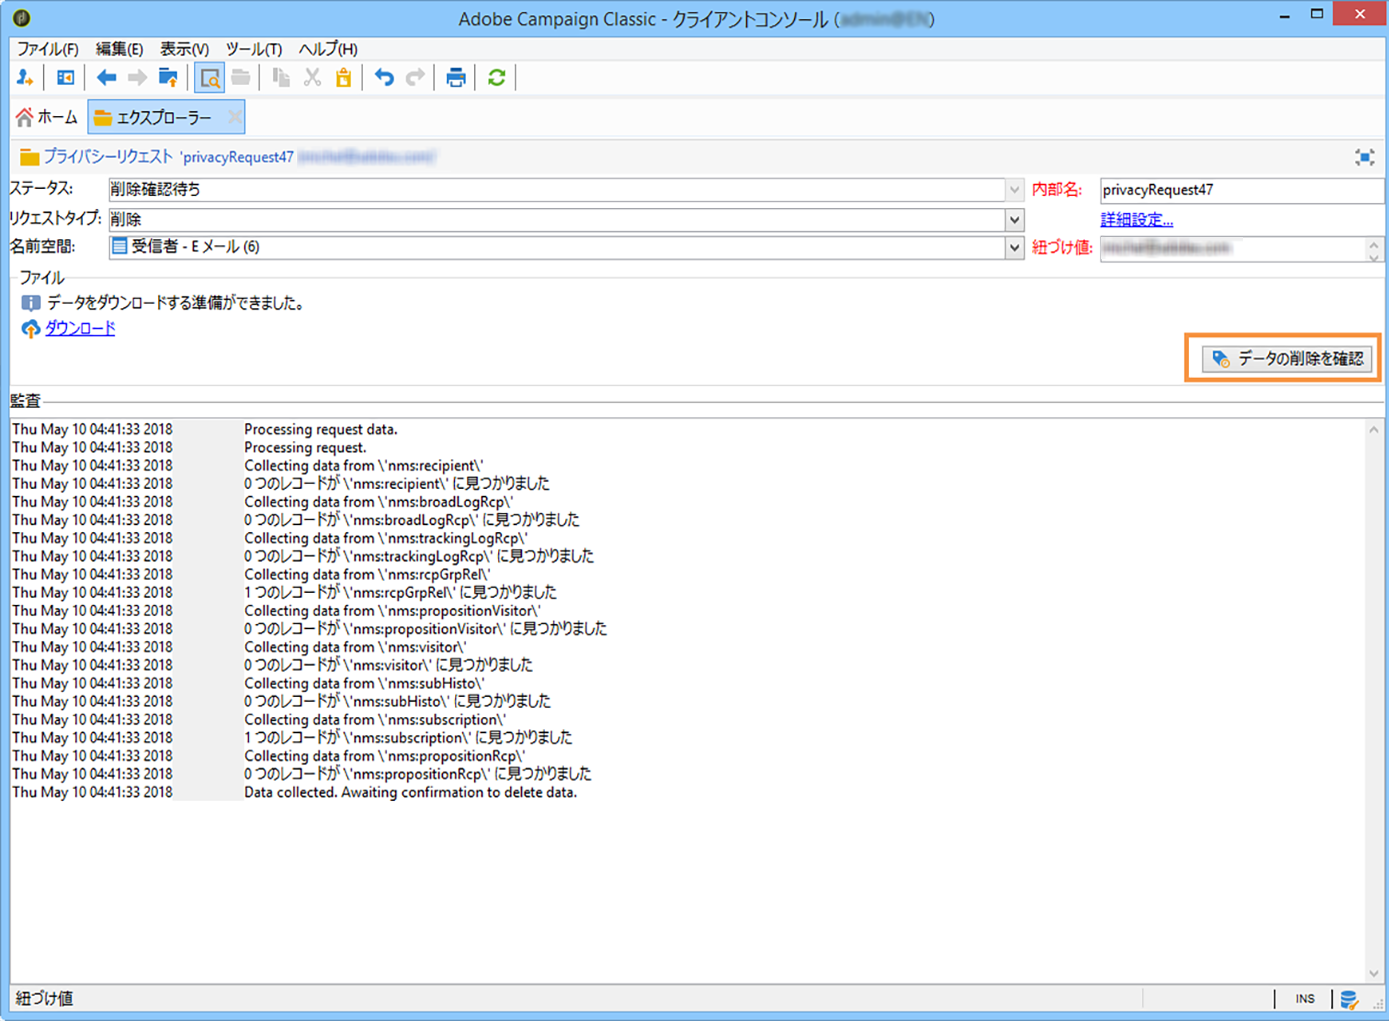The image size is (1389, 1021).
Task: Close the エクスプローラー tab
Action: [x=234, y=118]
